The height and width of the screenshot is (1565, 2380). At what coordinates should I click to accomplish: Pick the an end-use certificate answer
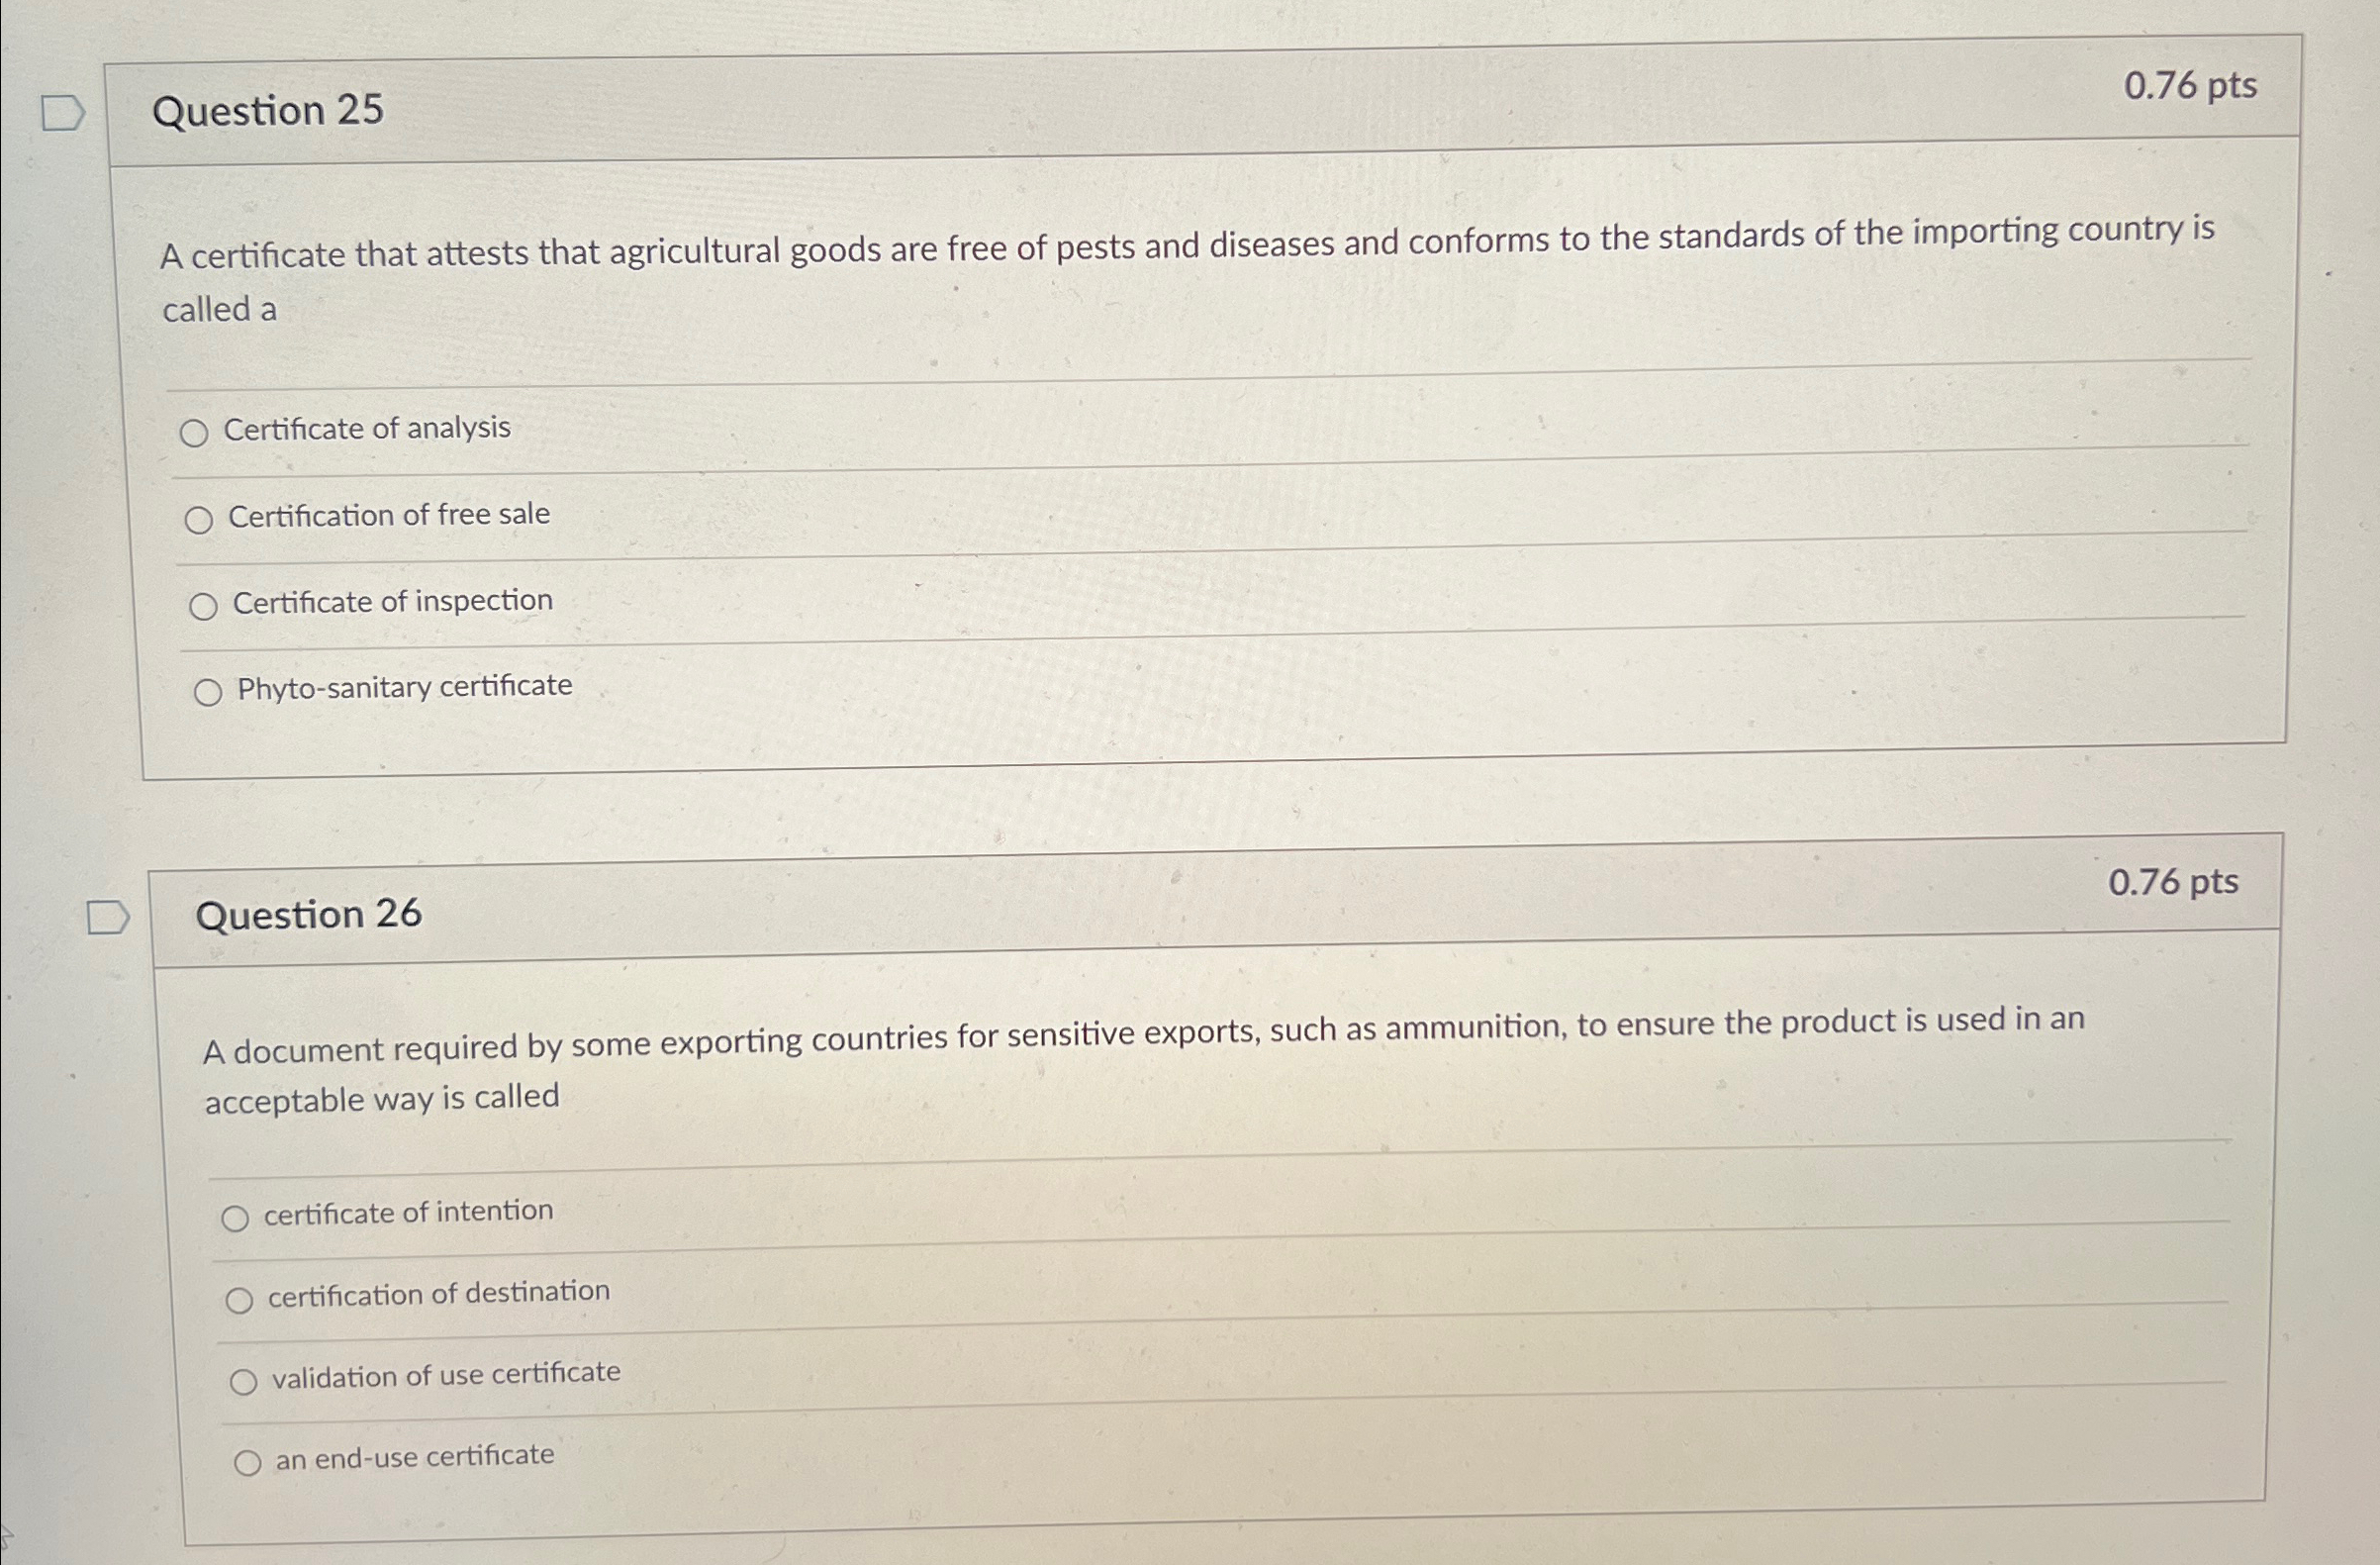tap(248, 1462)
